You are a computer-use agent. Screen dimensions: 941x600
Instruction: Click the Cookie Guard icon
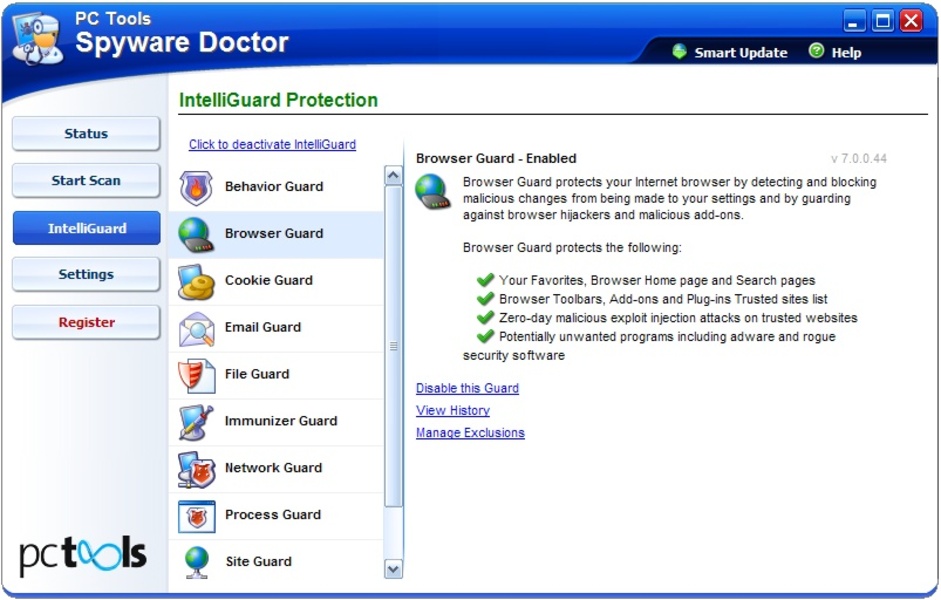196,281
